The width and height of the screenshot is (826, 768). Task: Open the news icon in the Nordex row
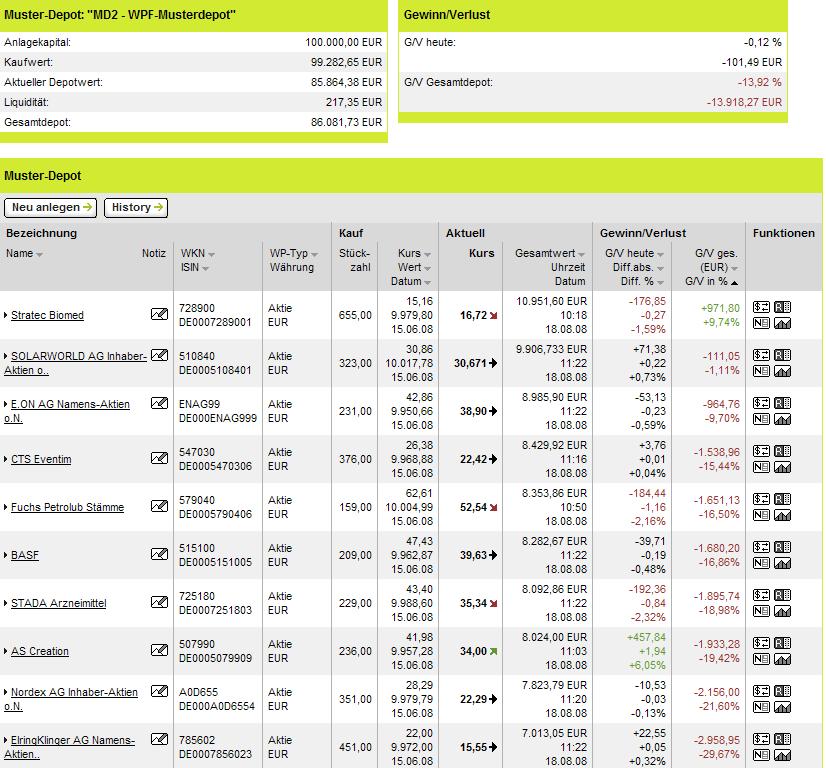tap(761, 706)
